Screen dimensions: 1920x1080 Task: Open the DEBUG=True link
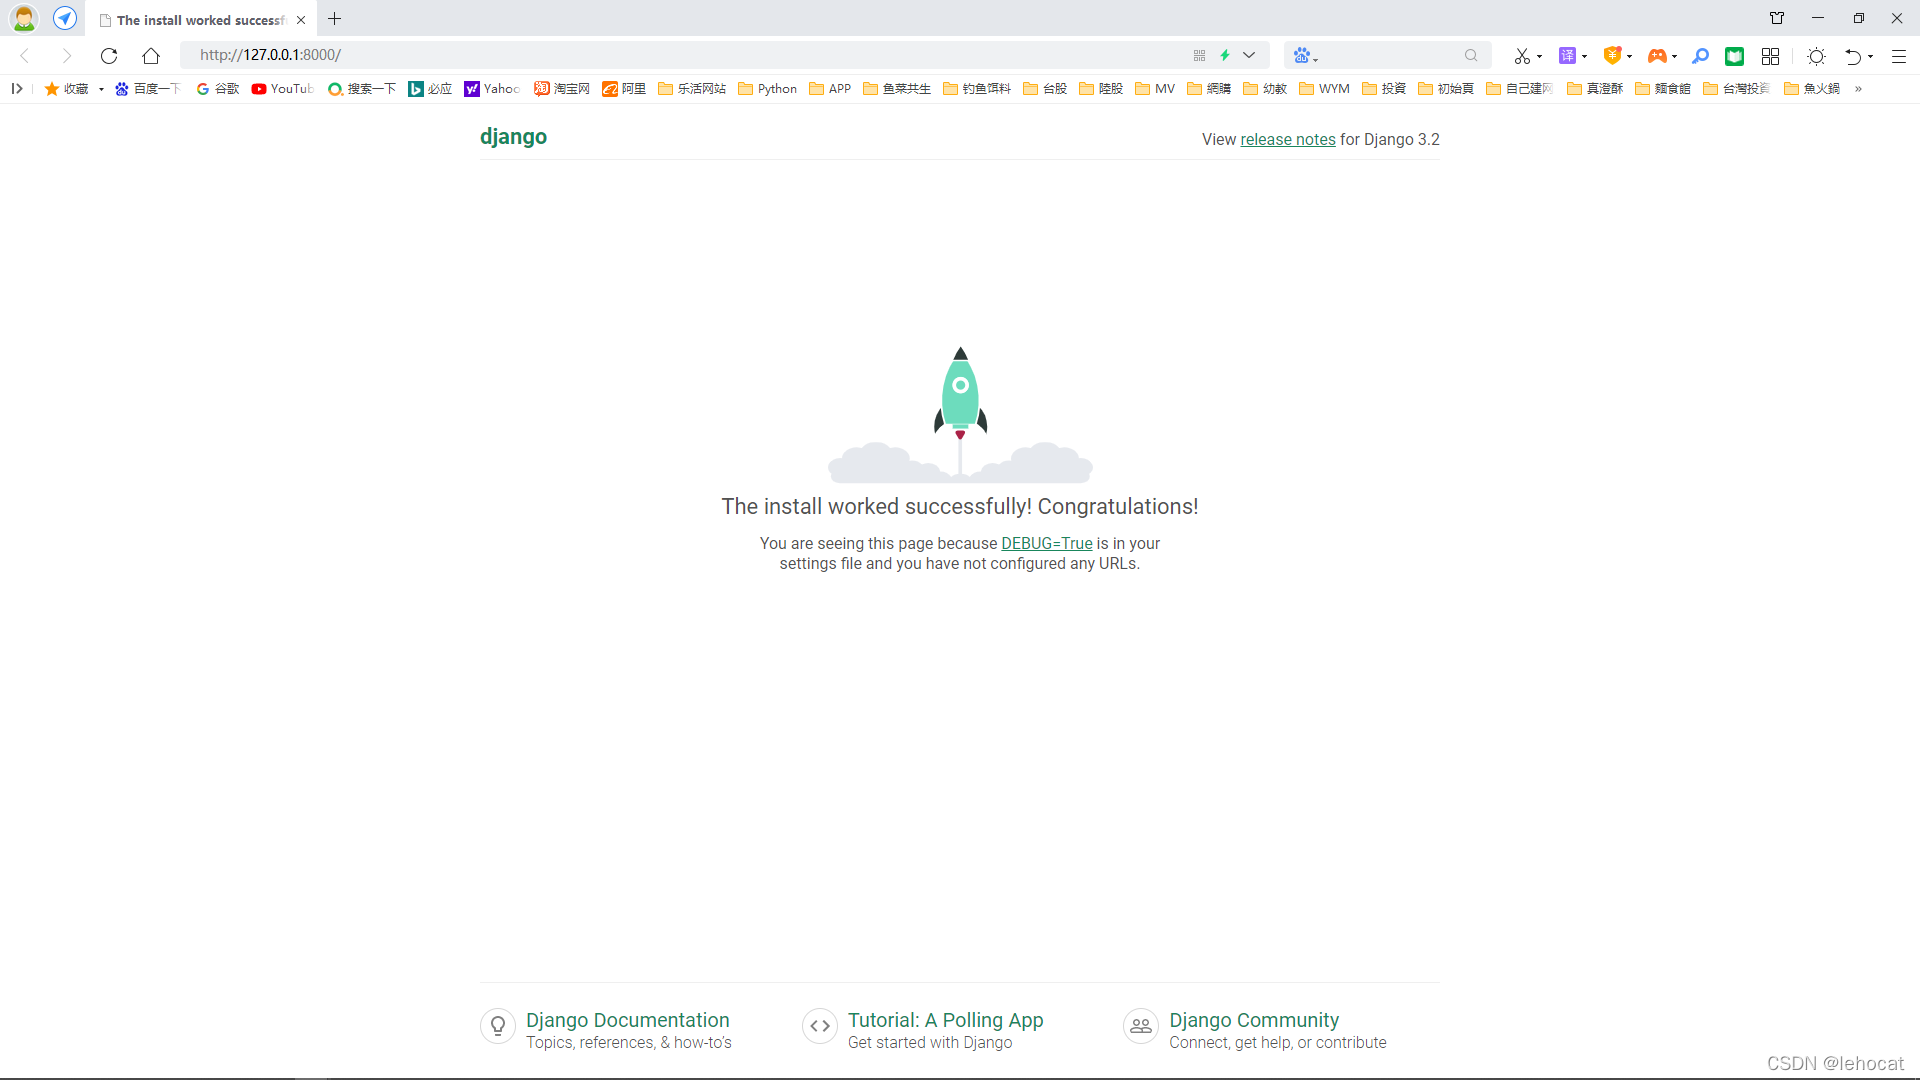(1047, 543)
